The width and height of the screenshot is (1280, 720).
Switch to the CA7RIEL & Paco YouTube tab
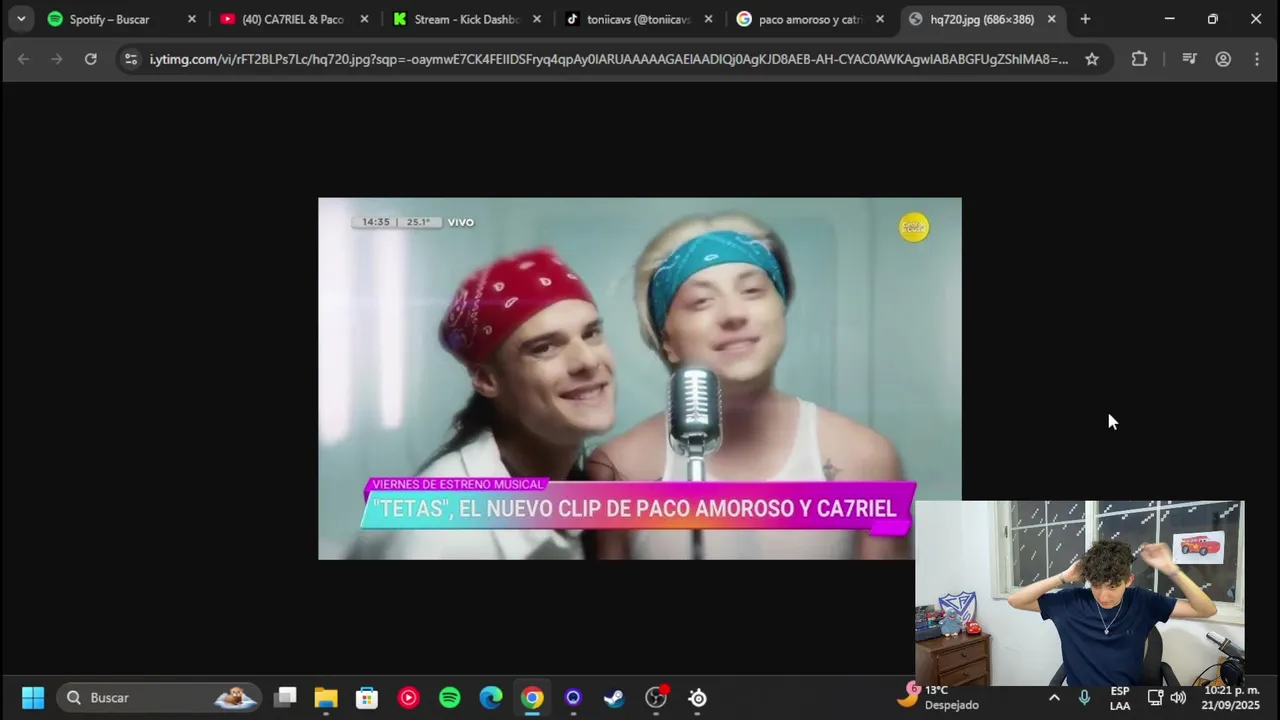[x=295, y=19]
